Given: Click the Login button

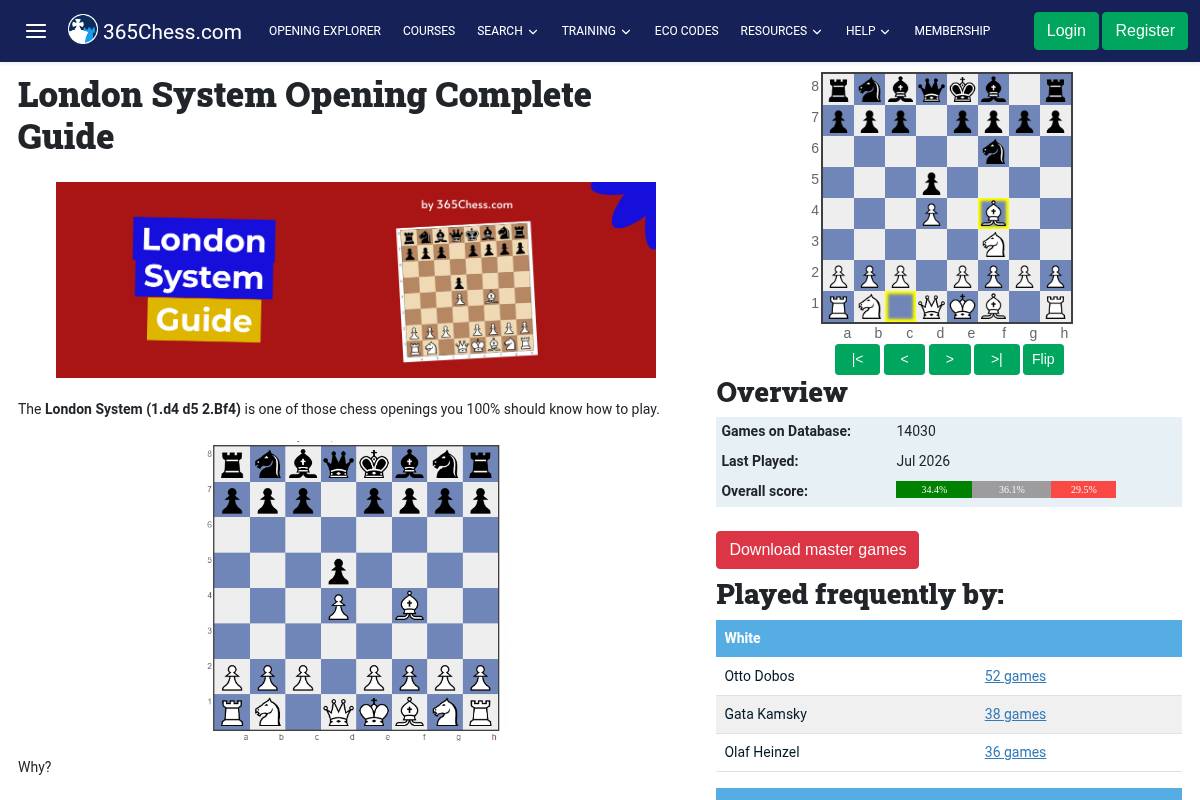Looking at the screenshot, I should click(x=1066, y=31).
